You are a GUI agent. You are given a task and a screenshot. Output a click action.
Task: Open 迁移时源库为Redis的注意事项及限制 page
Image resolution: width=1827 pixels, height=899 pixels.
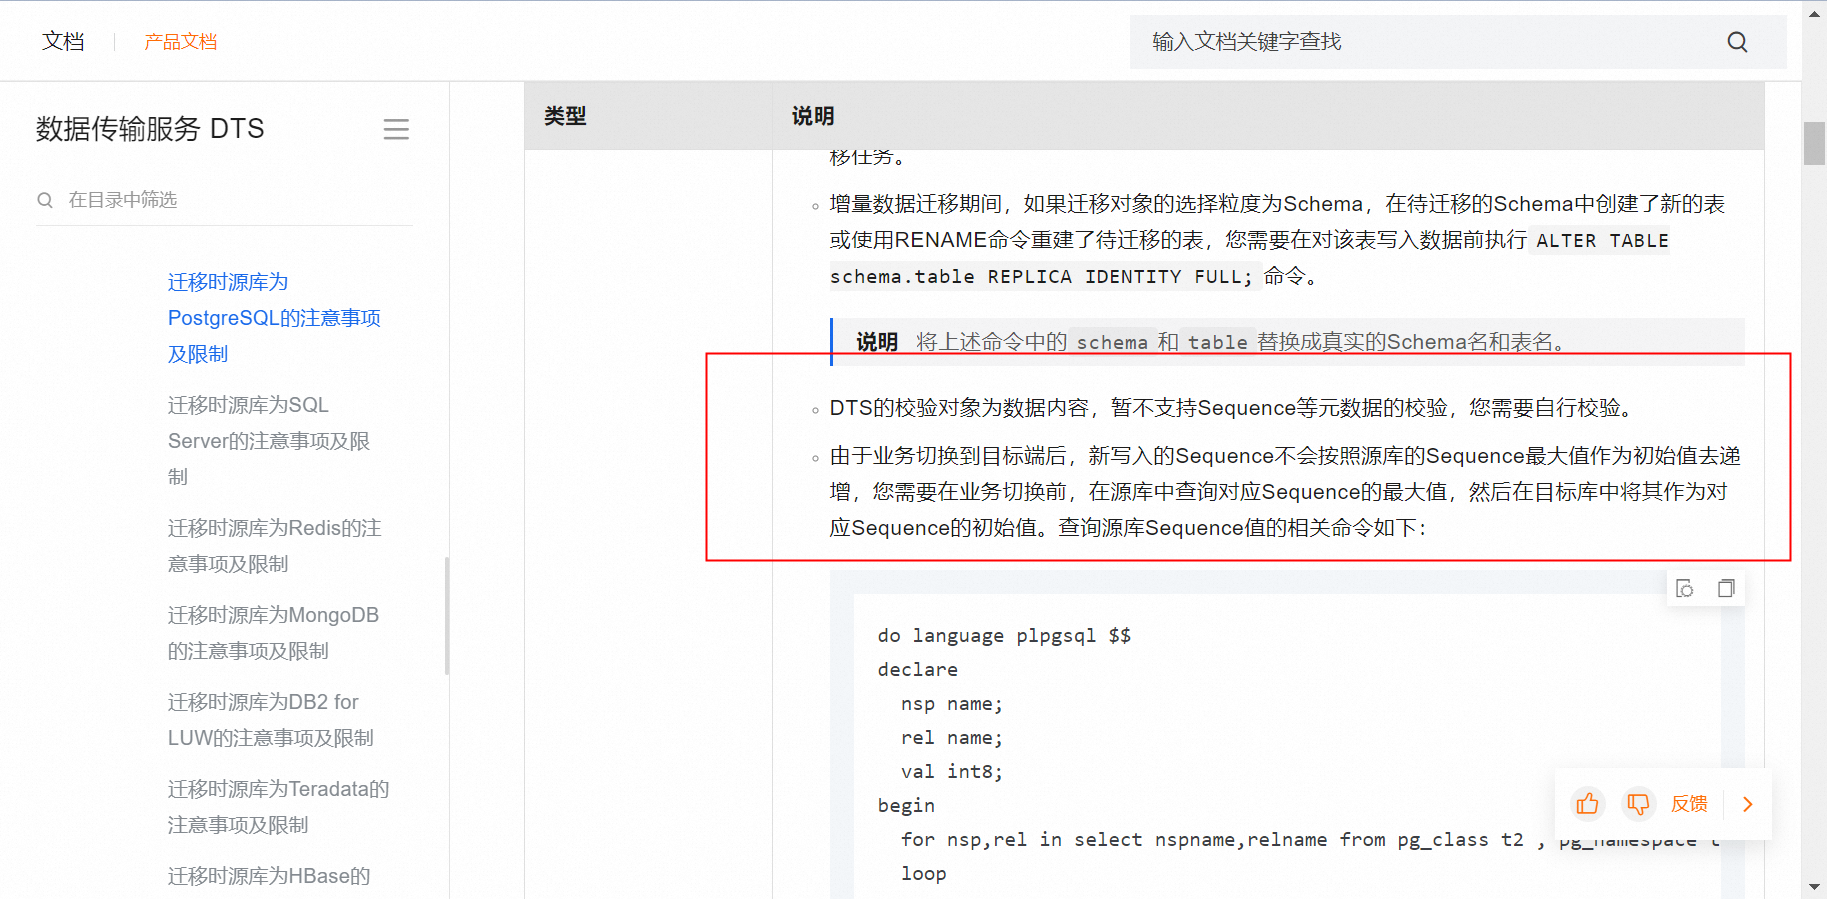tap(274, 546)
